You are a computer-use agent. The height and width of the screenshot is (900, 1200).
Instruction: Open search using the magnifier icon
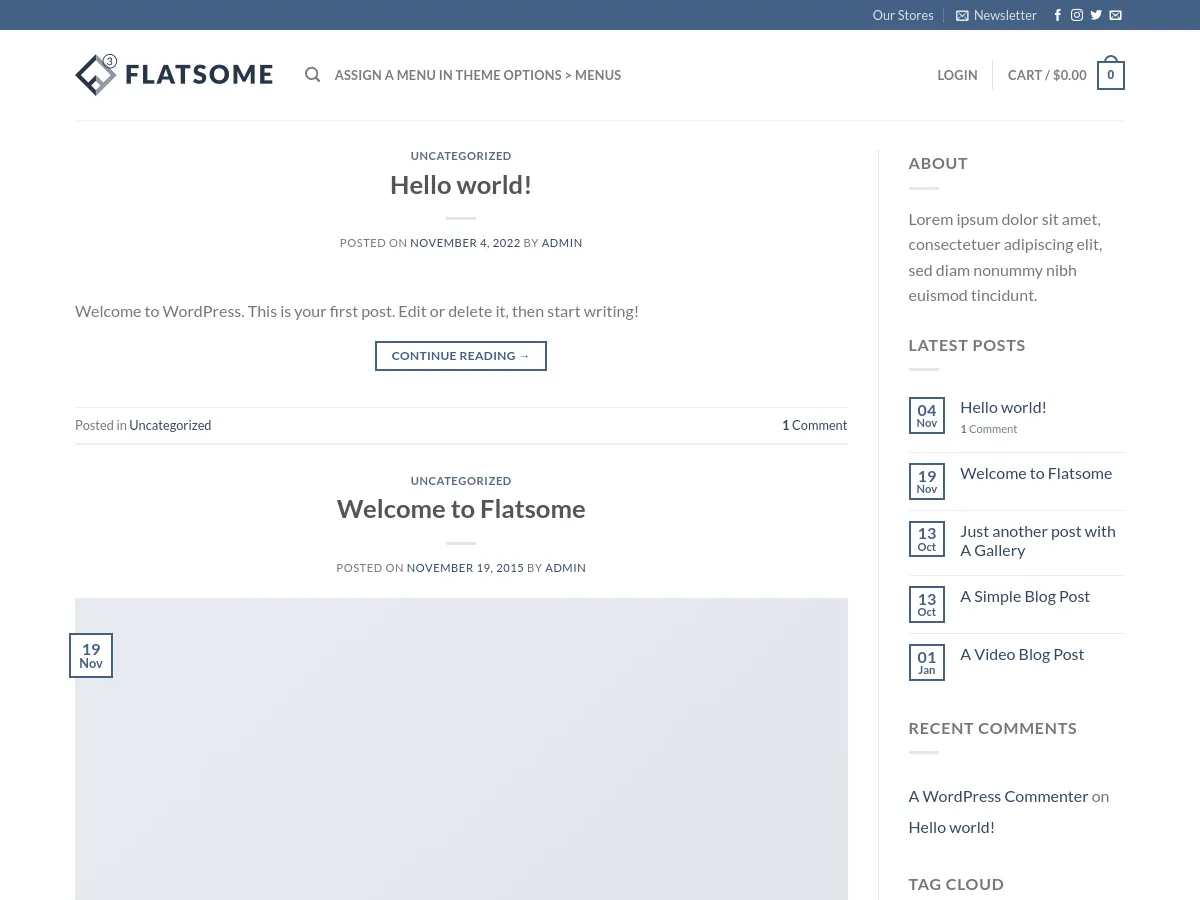313,75
